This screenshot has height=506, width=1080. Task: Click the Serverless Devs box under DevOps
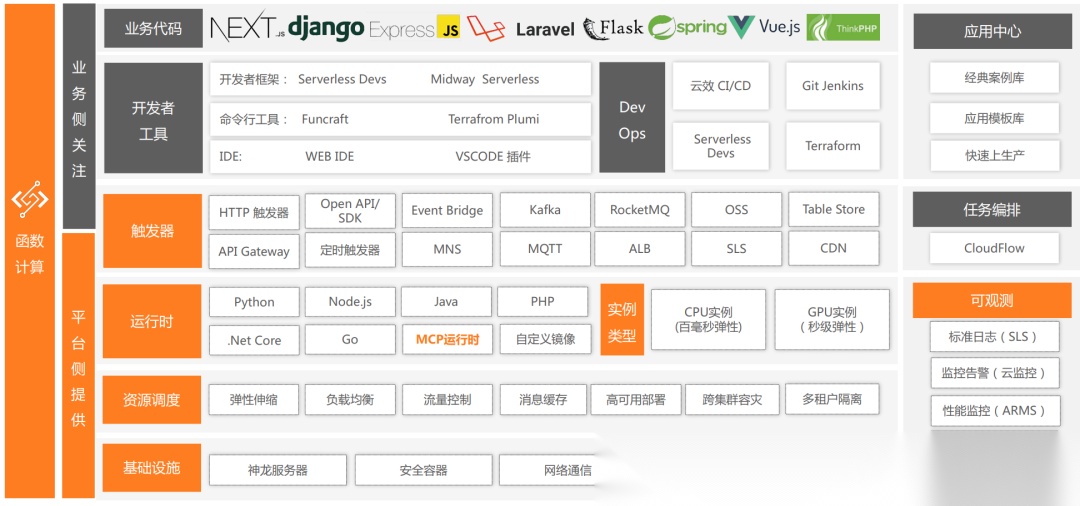click(x=720, y=146)
